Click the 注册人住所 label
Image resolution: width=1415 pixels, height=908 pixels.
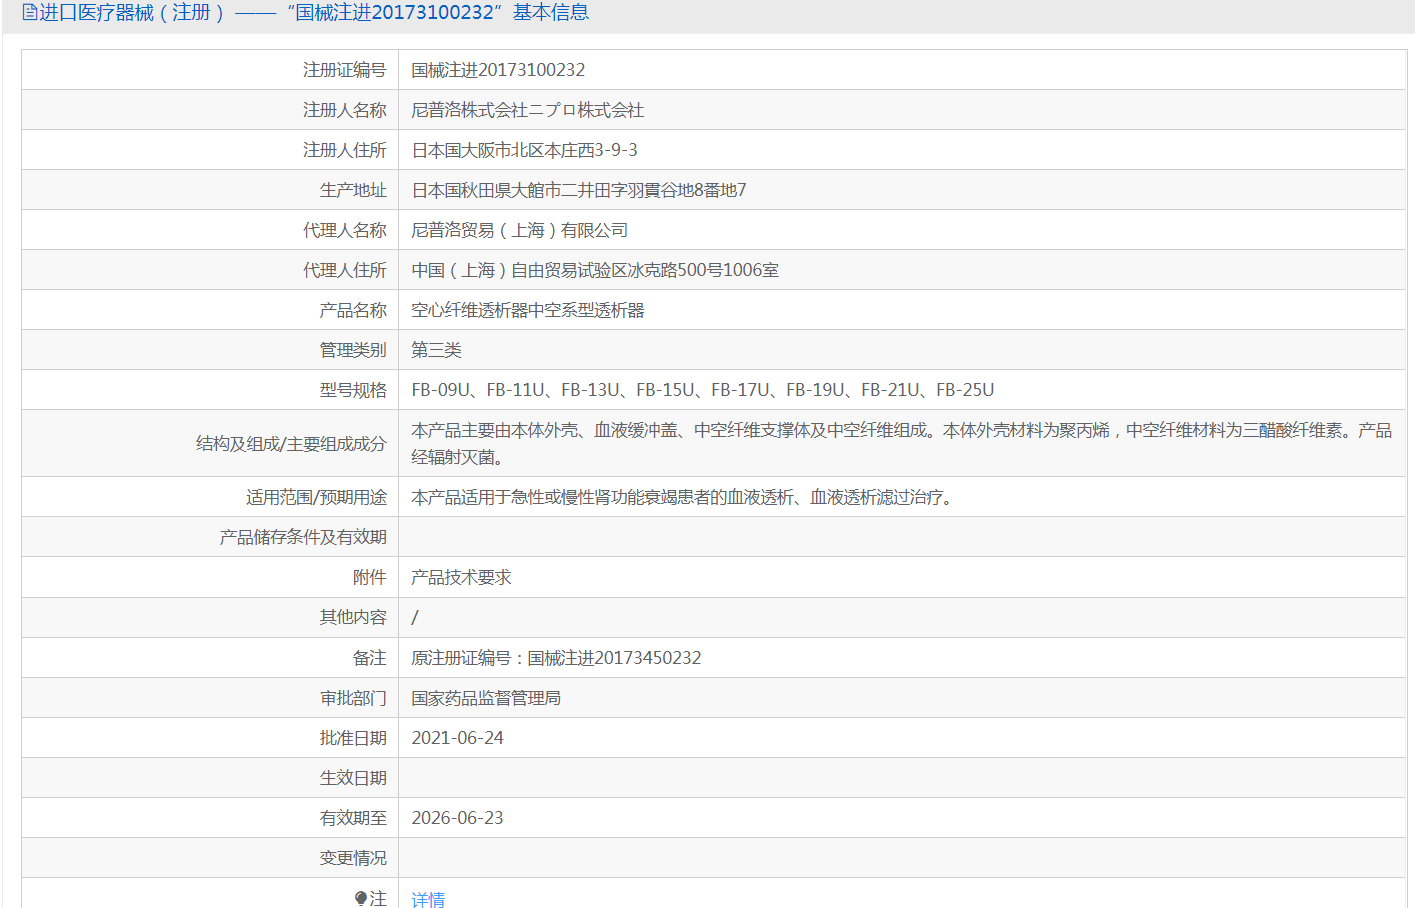(x=345, y=150)
